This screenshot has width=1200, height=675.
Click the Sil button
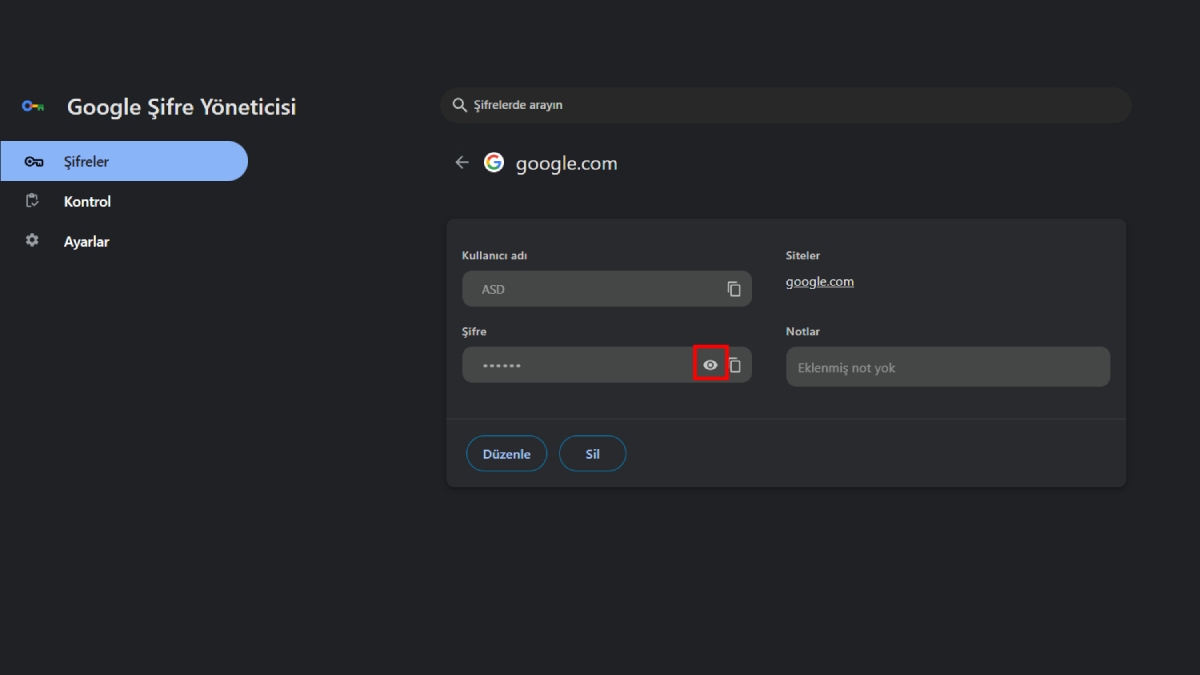[593, 454]
